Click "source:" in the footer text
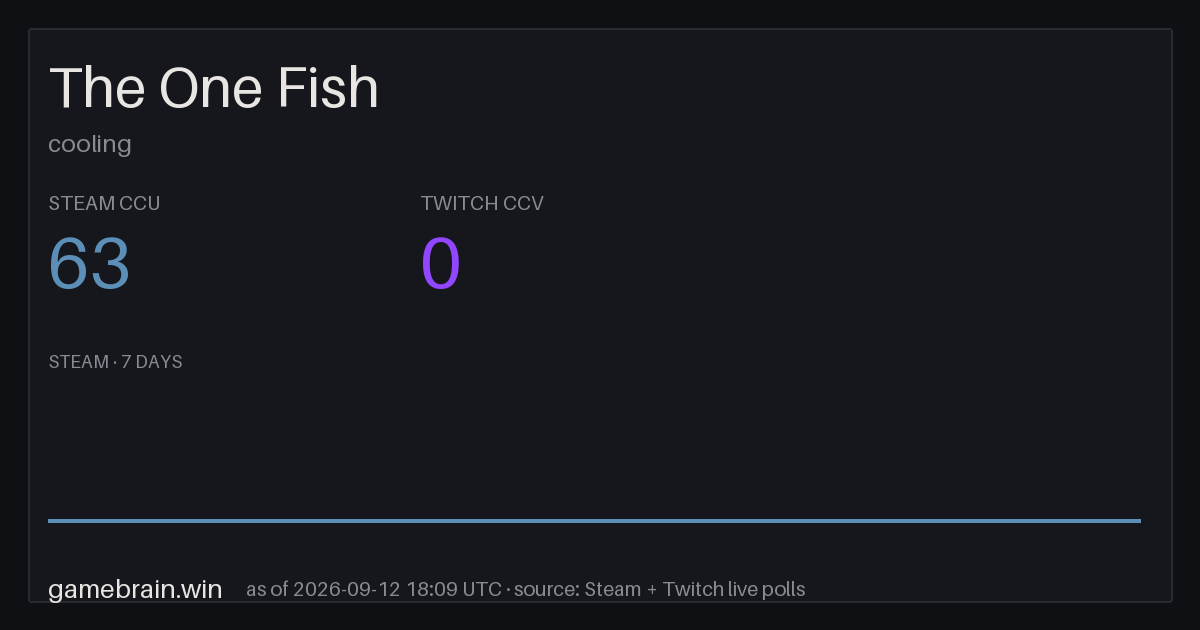1200x630 pixels. coord(547,589)
